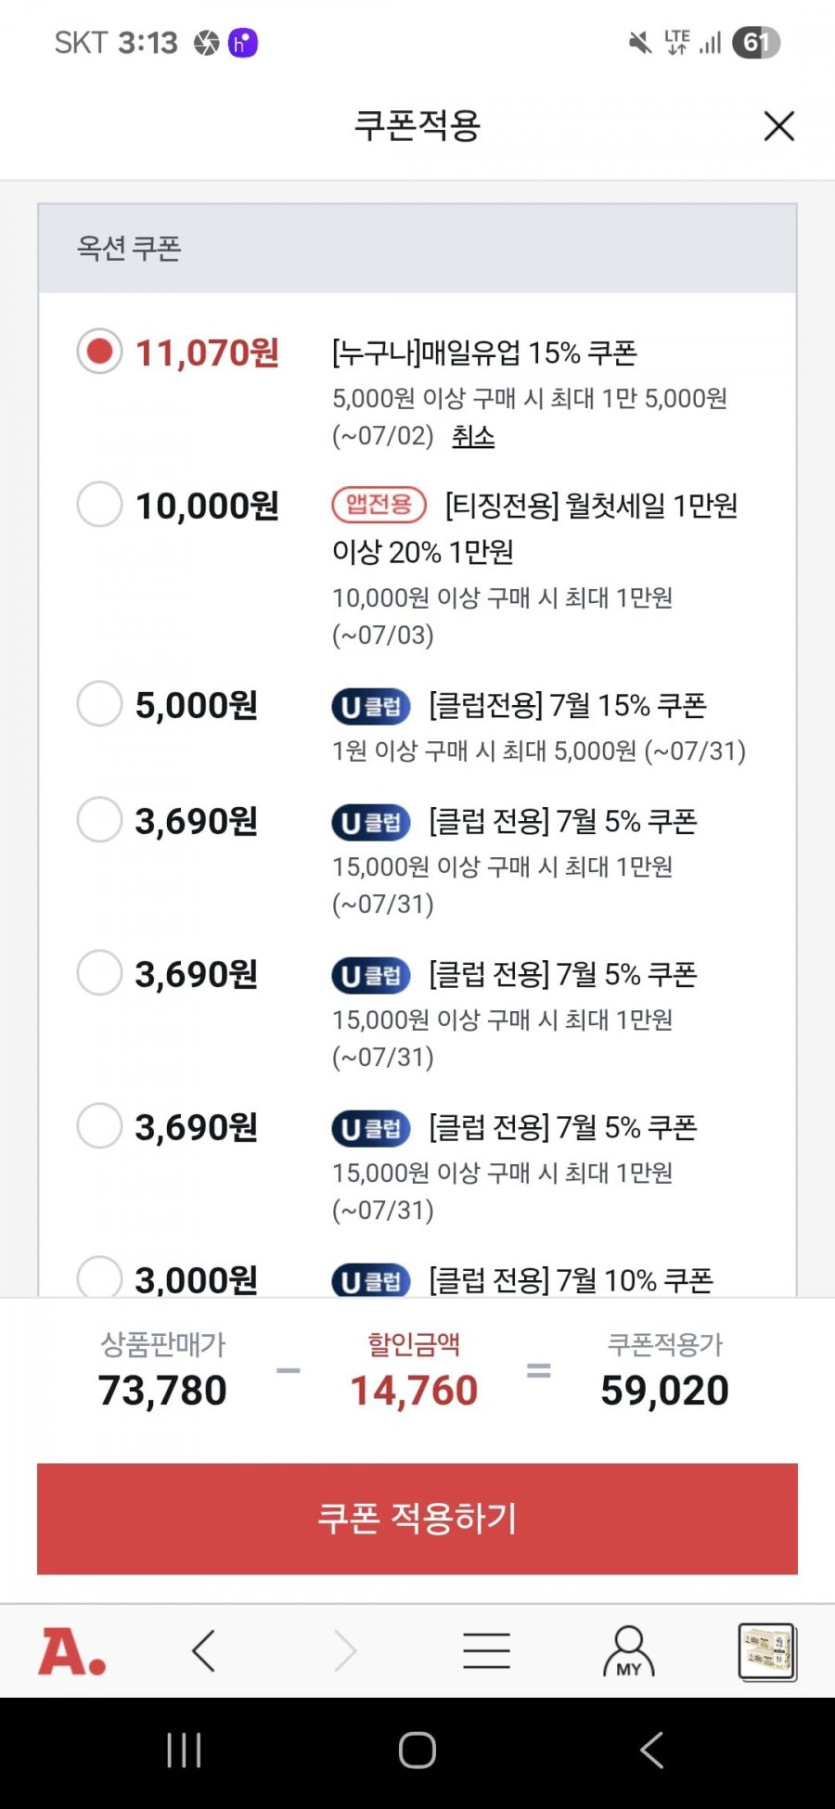Viewport: 835px width, 1809px height.
Task: Choose the 5,000원 클럽전용 15% coupon
Action: (100, 704)
